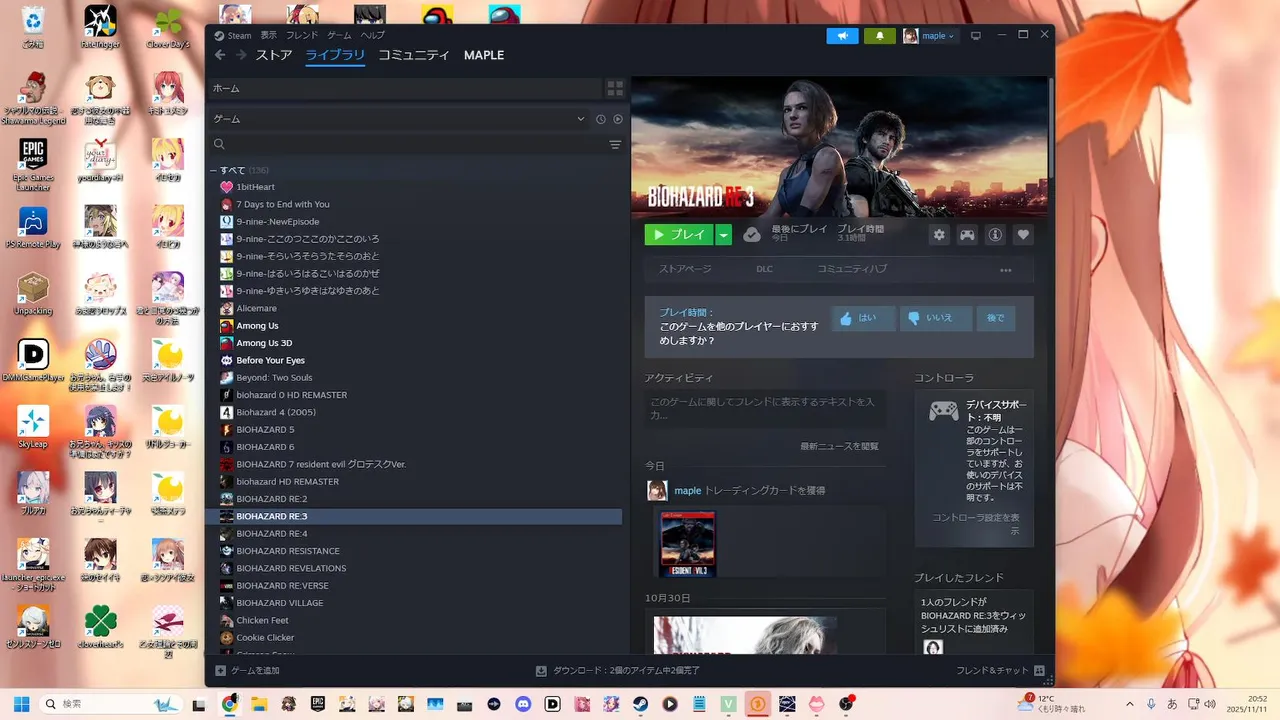The height and width of the screenshot is (720, 1280).
Task: Open the ホーム library home button
Action: [405, 88]
